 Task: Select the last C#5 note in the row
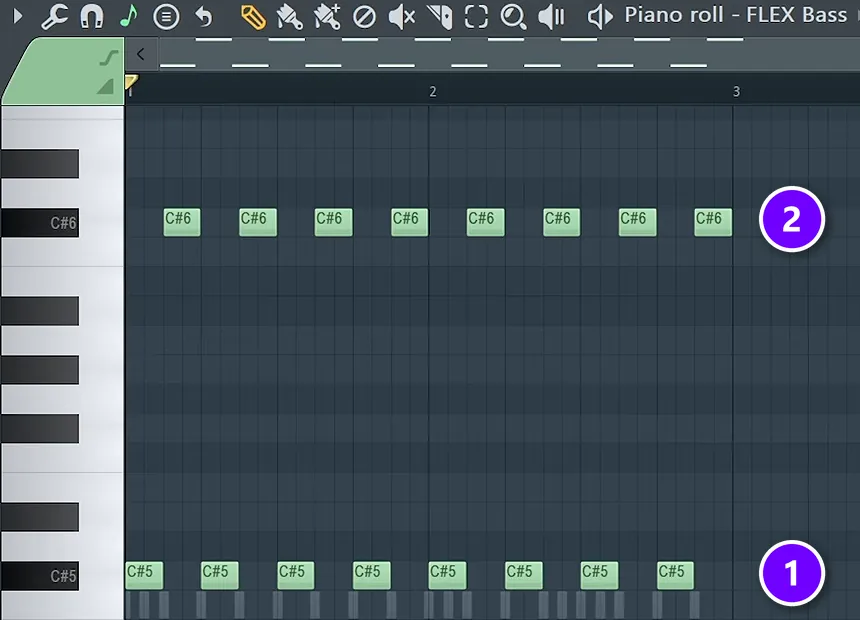tap(676, 575)
